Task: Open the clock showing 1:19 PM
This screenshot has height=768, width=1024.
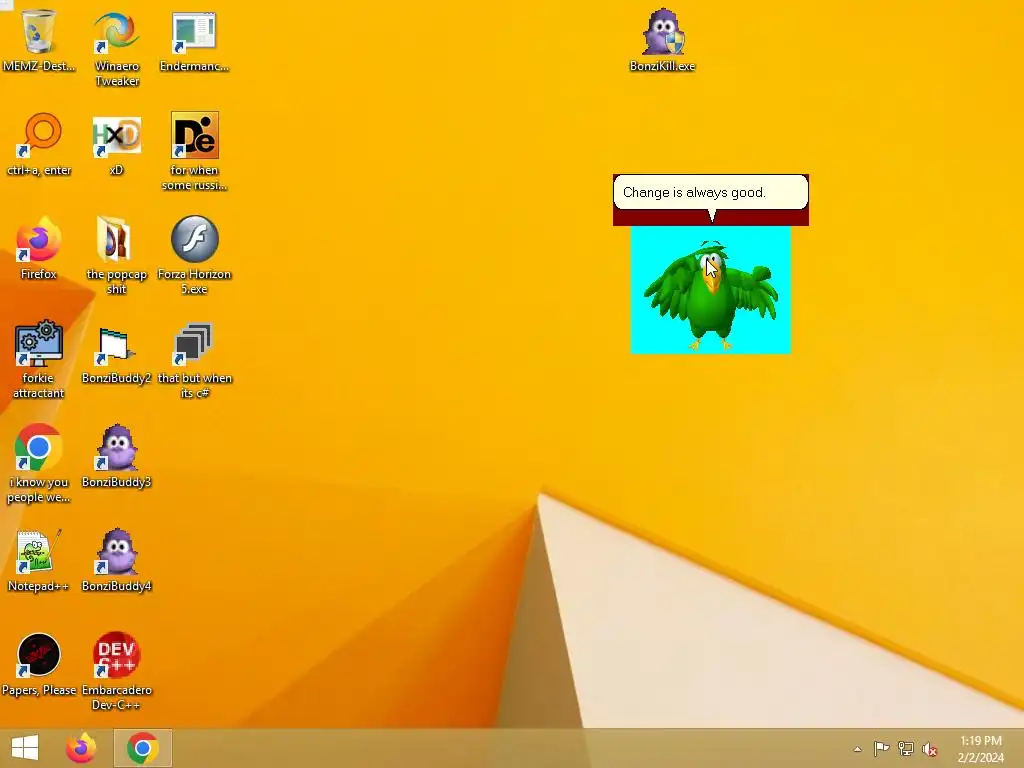Action: [x=980, y=749]
